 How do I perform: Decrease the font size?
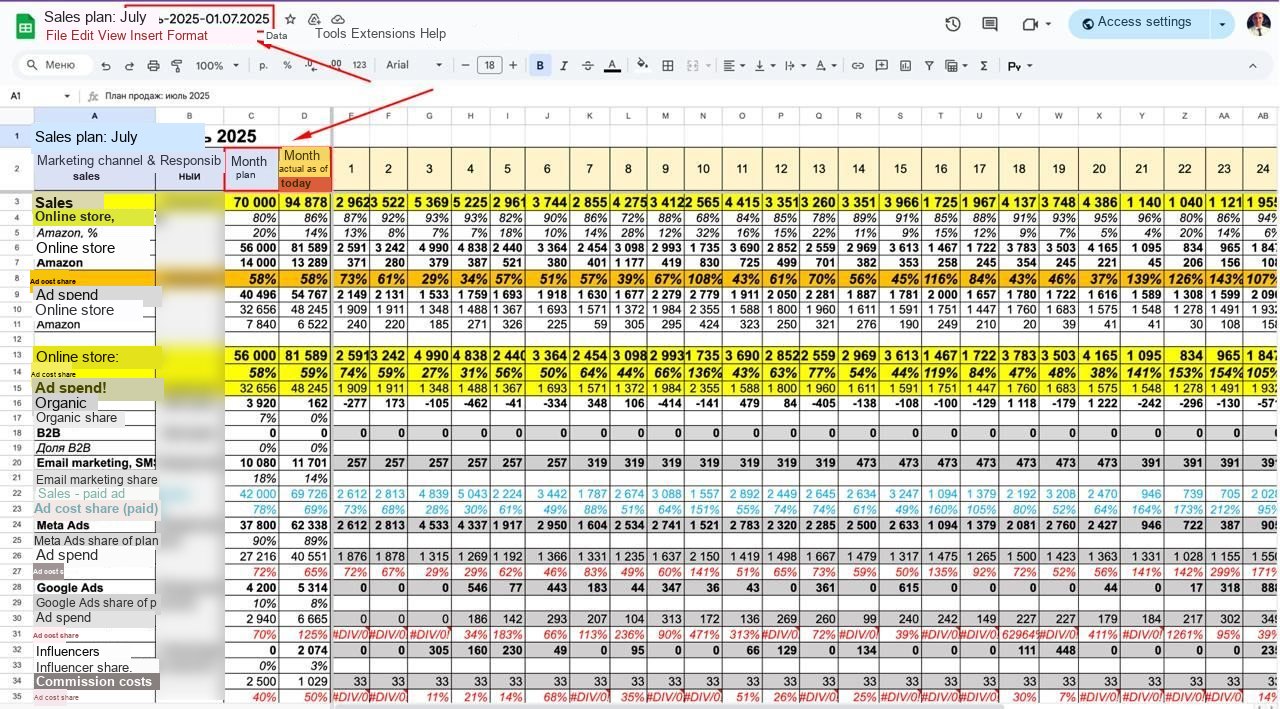[x=466, y=66]
